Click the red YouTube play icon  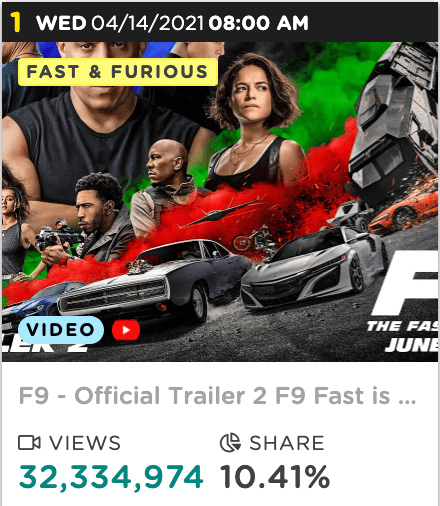click(126, 330)
